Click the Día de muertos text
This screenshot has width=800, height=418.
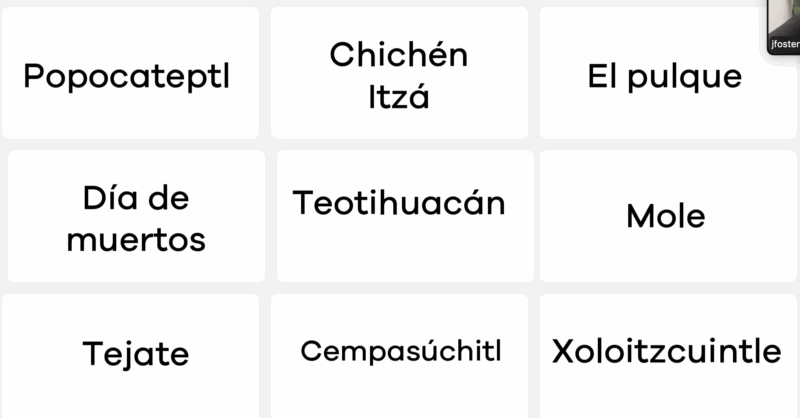click(x=136, y=219)
